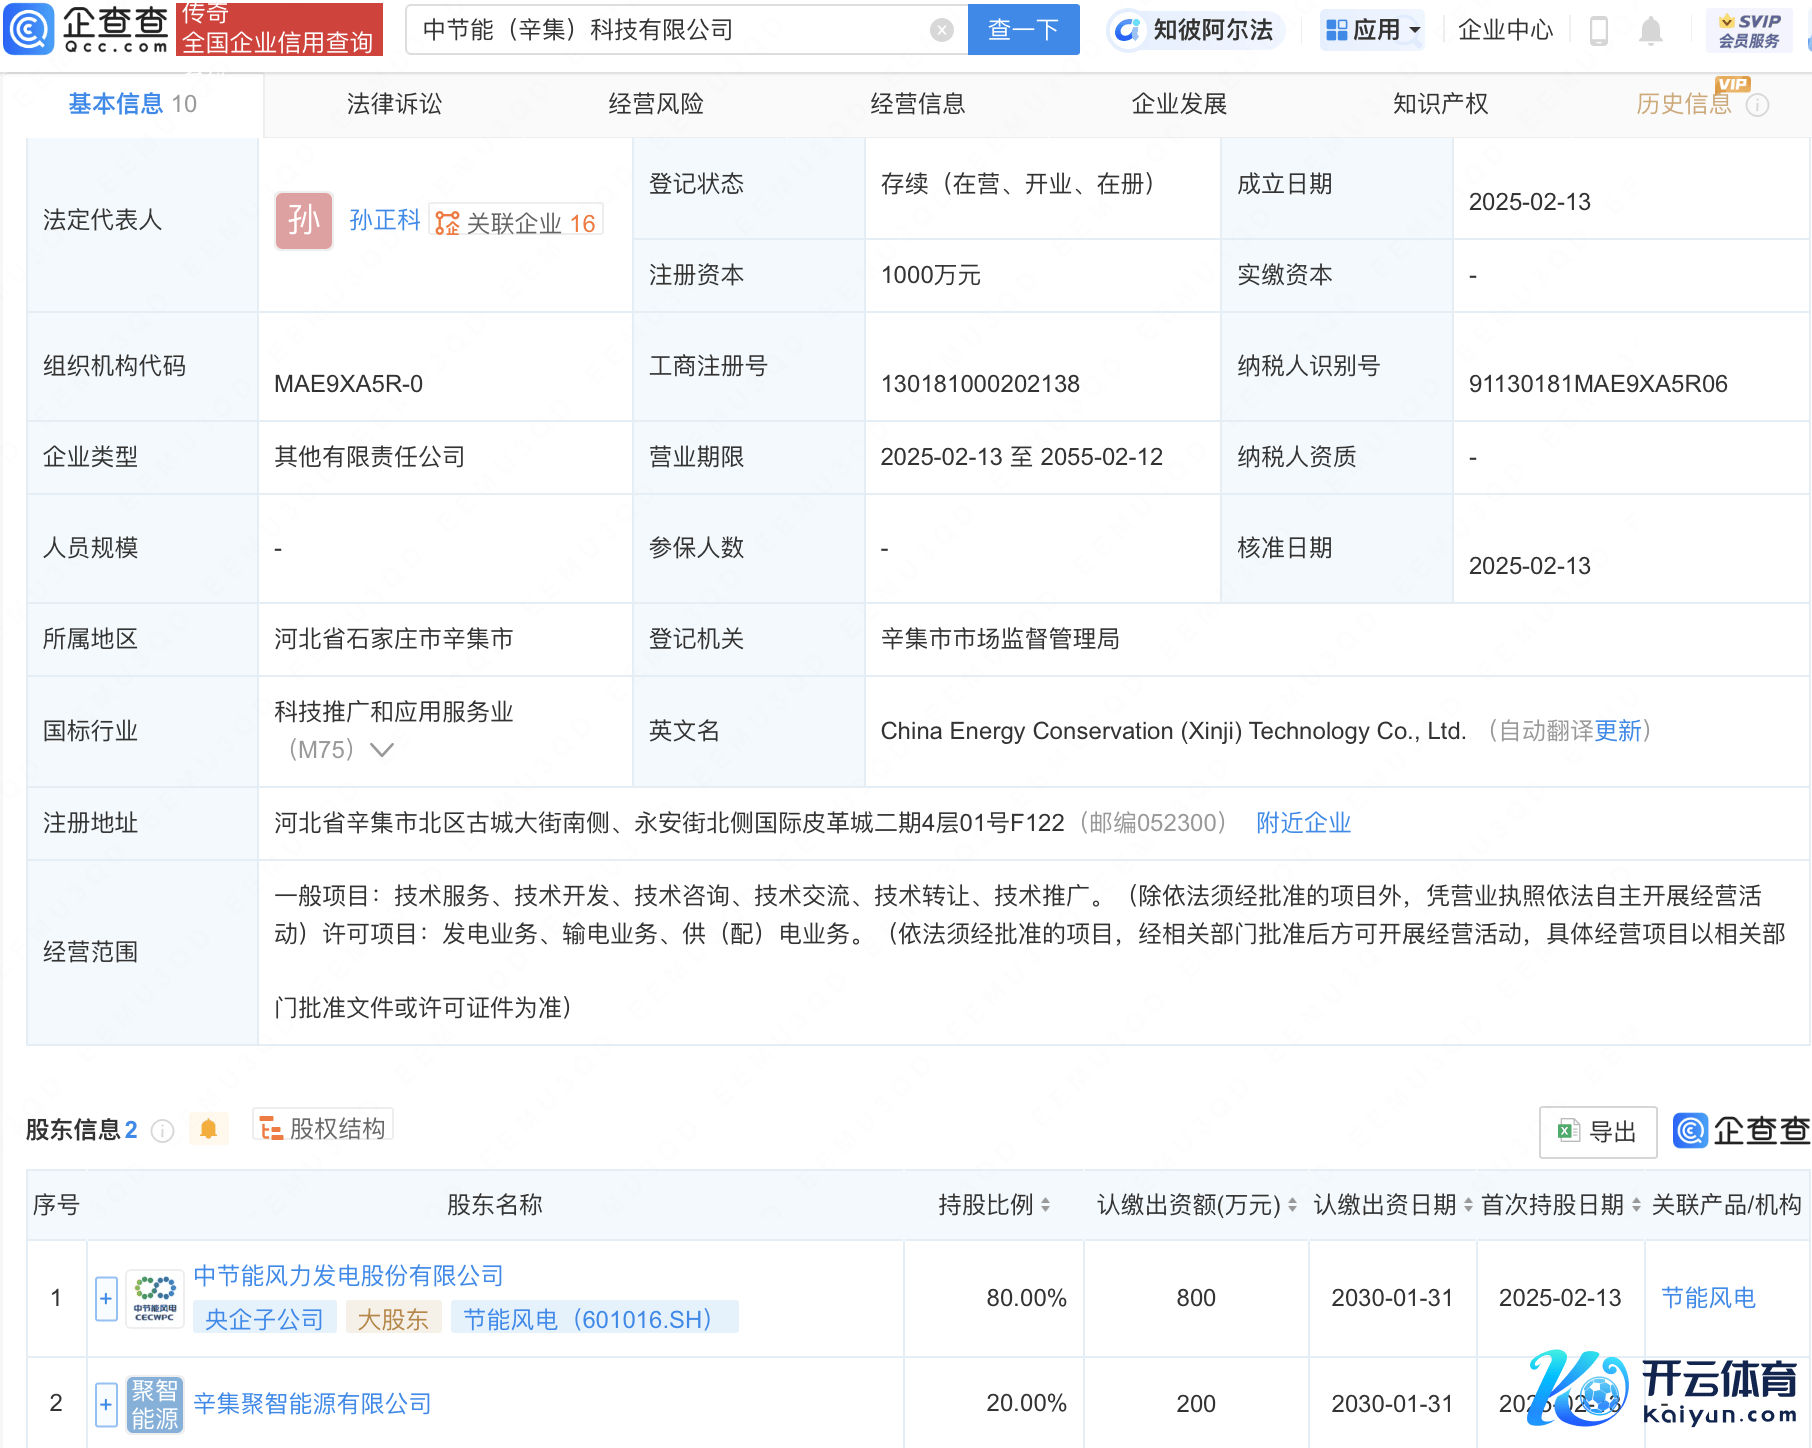Click the info icon beside 历史信息
The width and height of the screenshot is (1812, 1448).
(1757, 105)
